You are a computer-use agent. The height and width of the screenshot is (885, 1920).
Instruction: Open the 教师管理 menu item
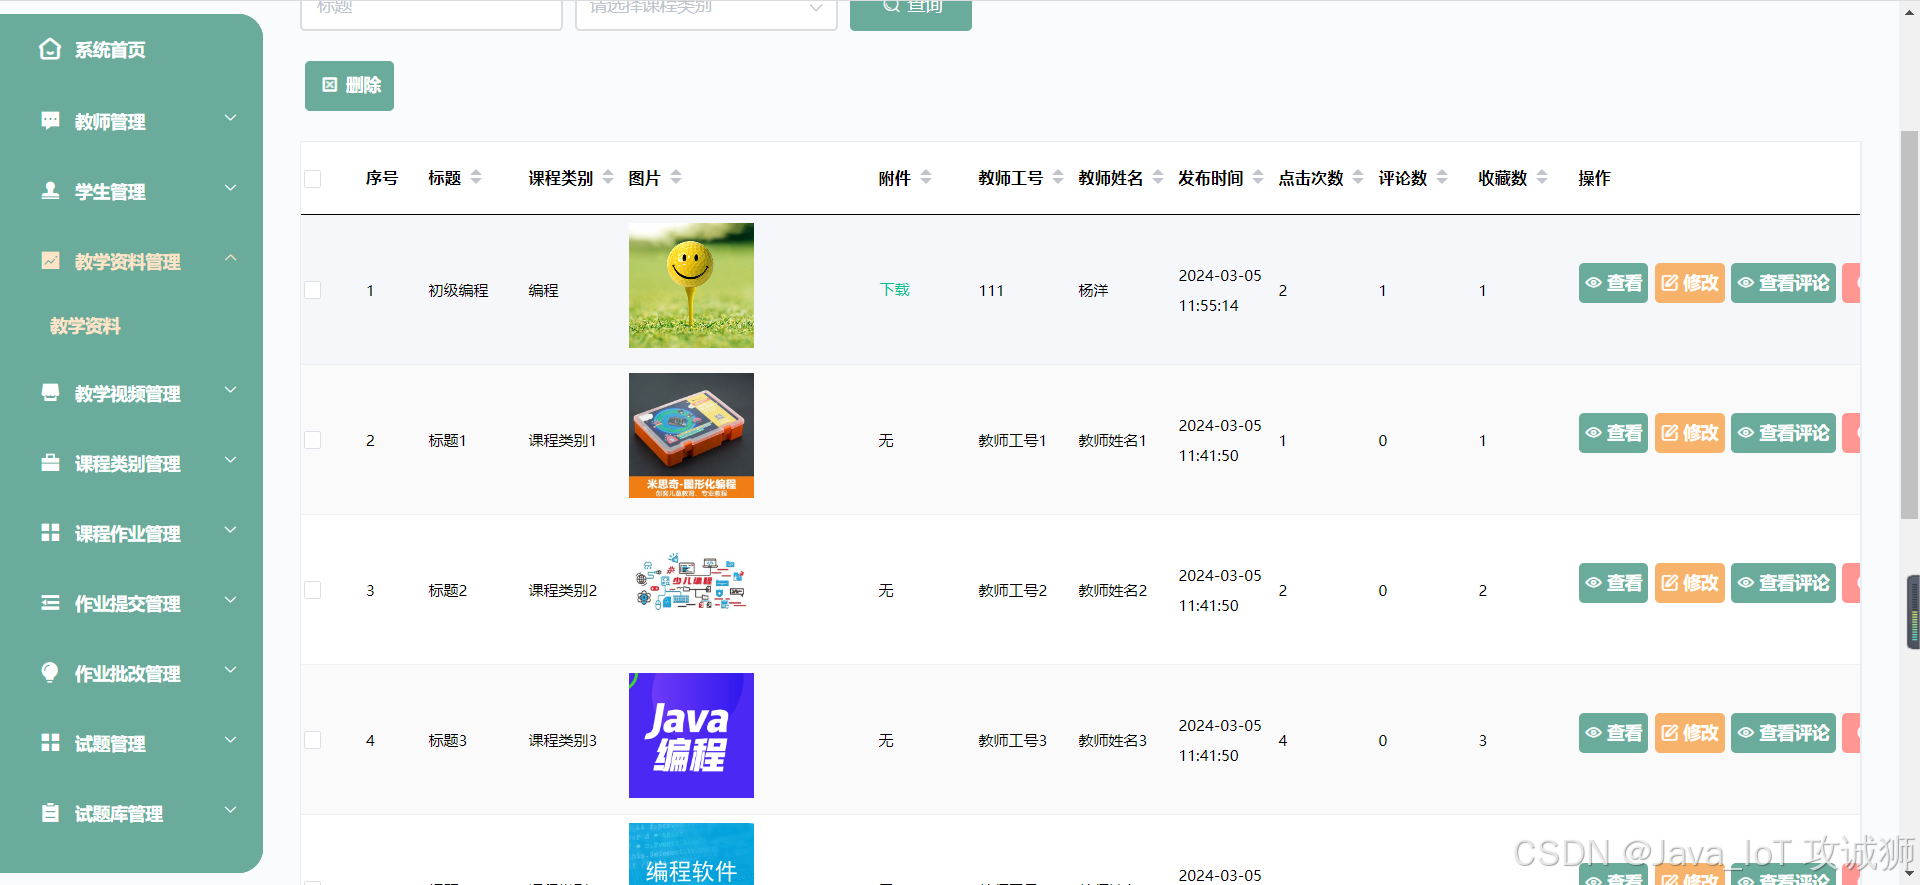[110, 122]
